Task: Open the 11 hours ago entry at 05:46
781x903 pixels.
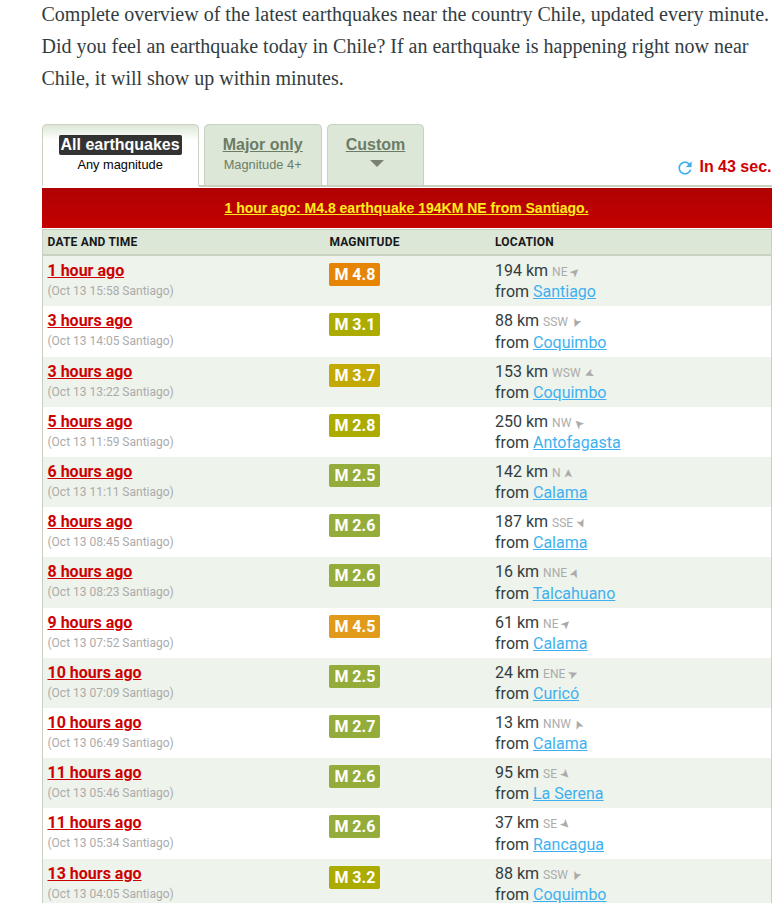Action: click(x=94, y=773)
